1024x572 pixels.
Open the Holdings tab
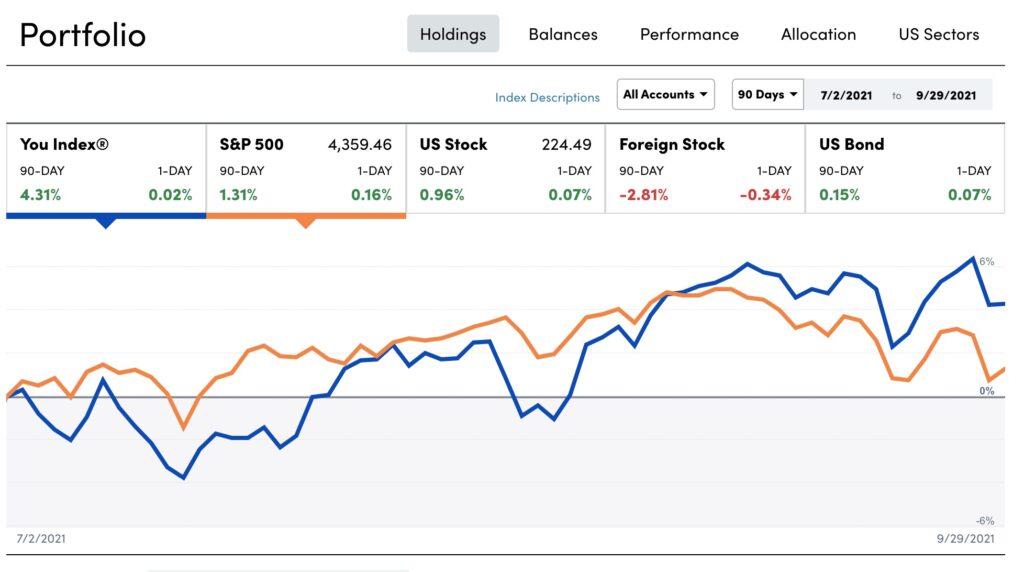(x=453, y=34)
